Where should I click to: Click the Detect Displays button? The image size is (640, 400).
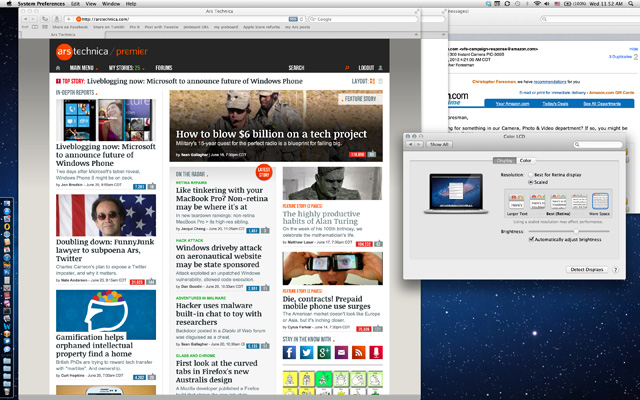pyautogui.click(x=587, y=270)
